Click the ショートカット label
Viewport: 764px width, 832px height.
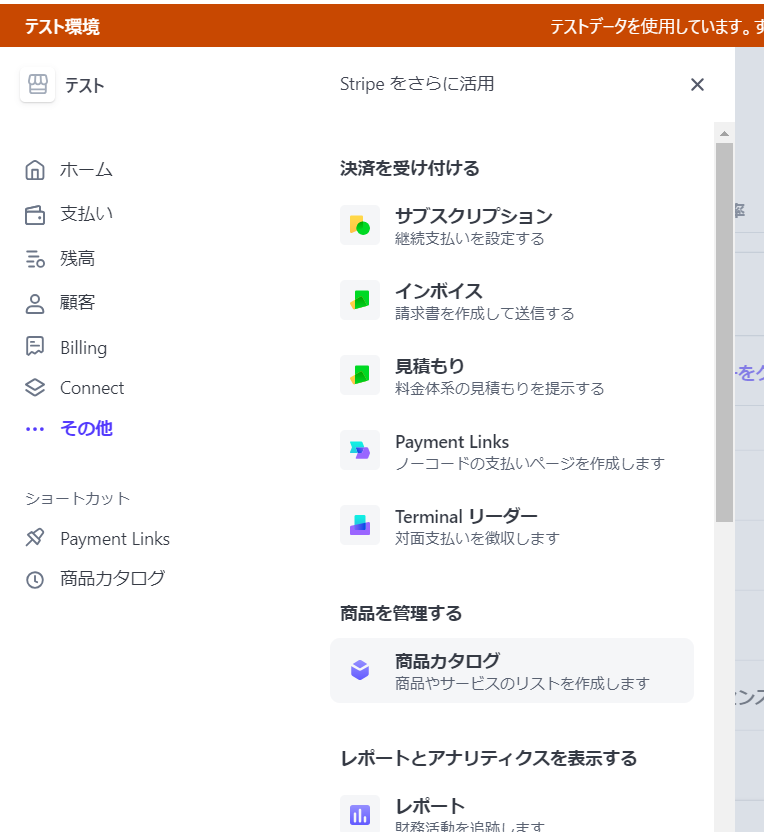tap(77, 498)
